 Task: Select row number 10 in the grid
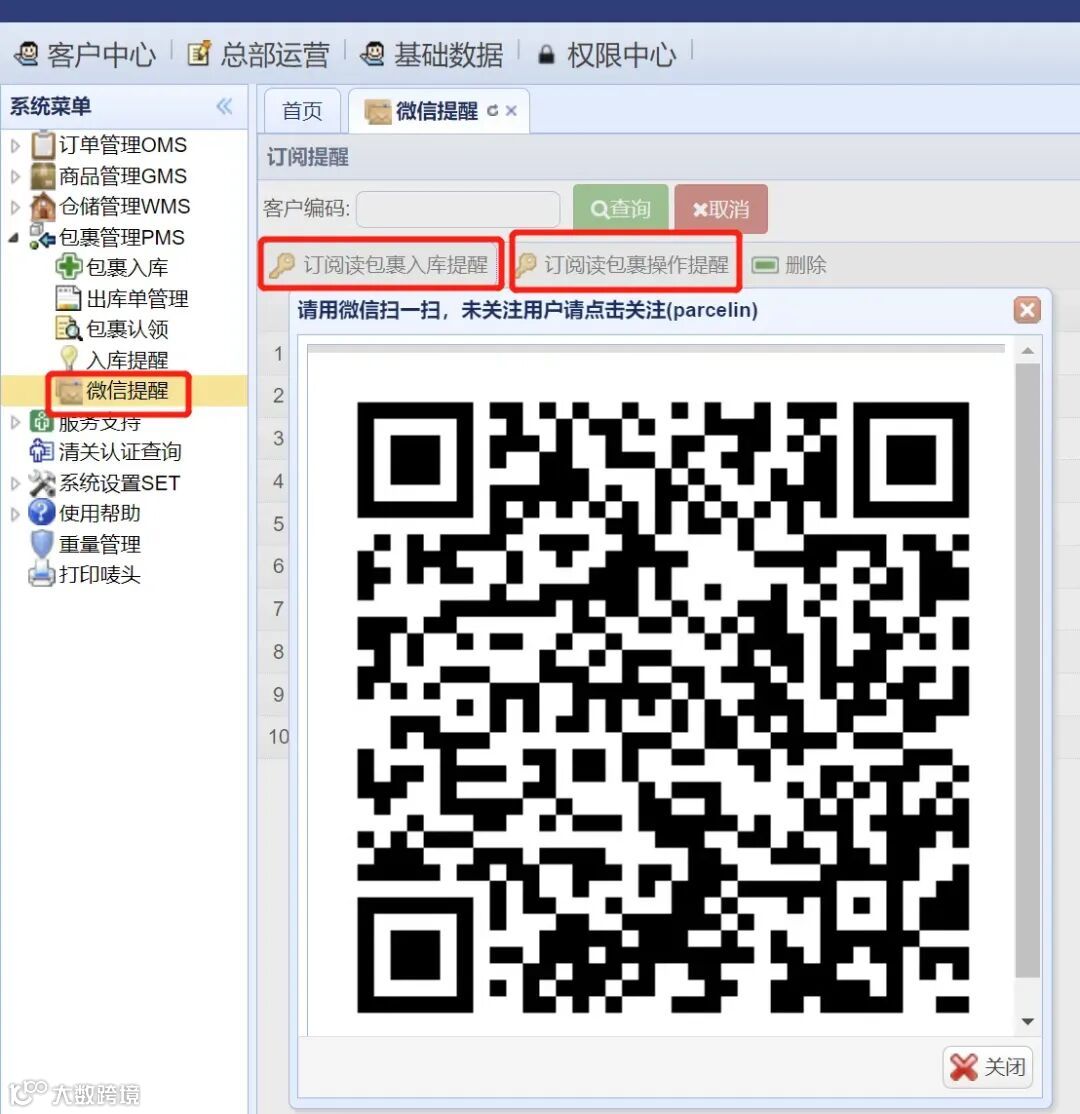tap(279, 737)
